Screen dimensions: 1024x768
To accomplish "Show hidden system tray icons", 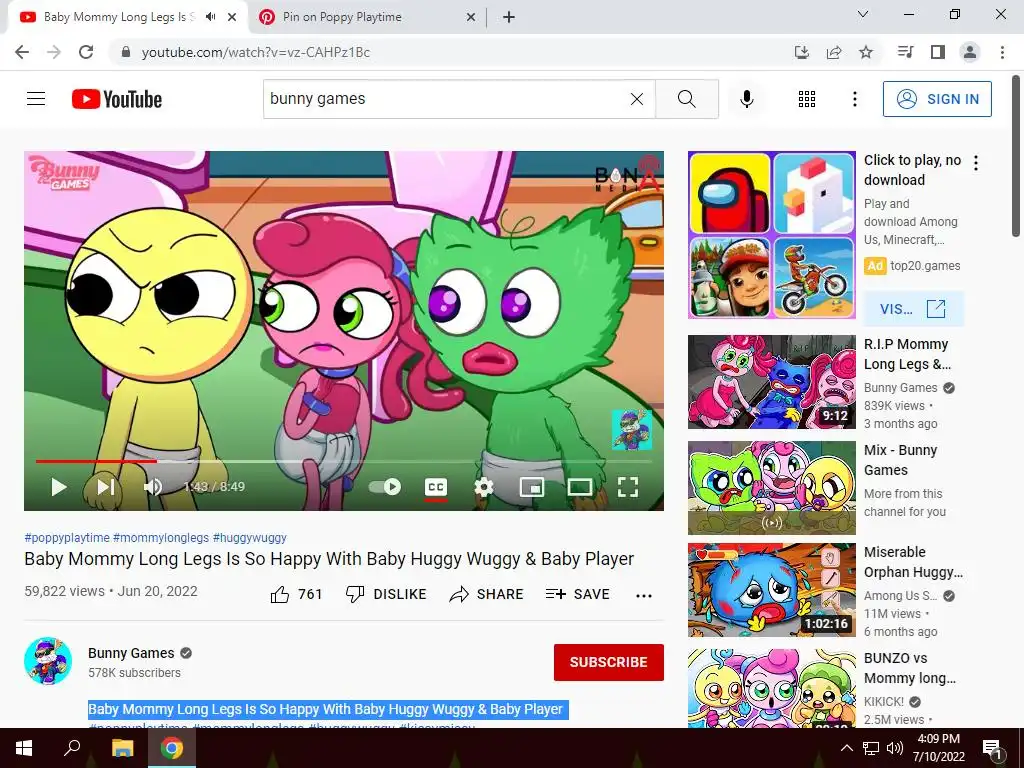I will coord(846,748).
